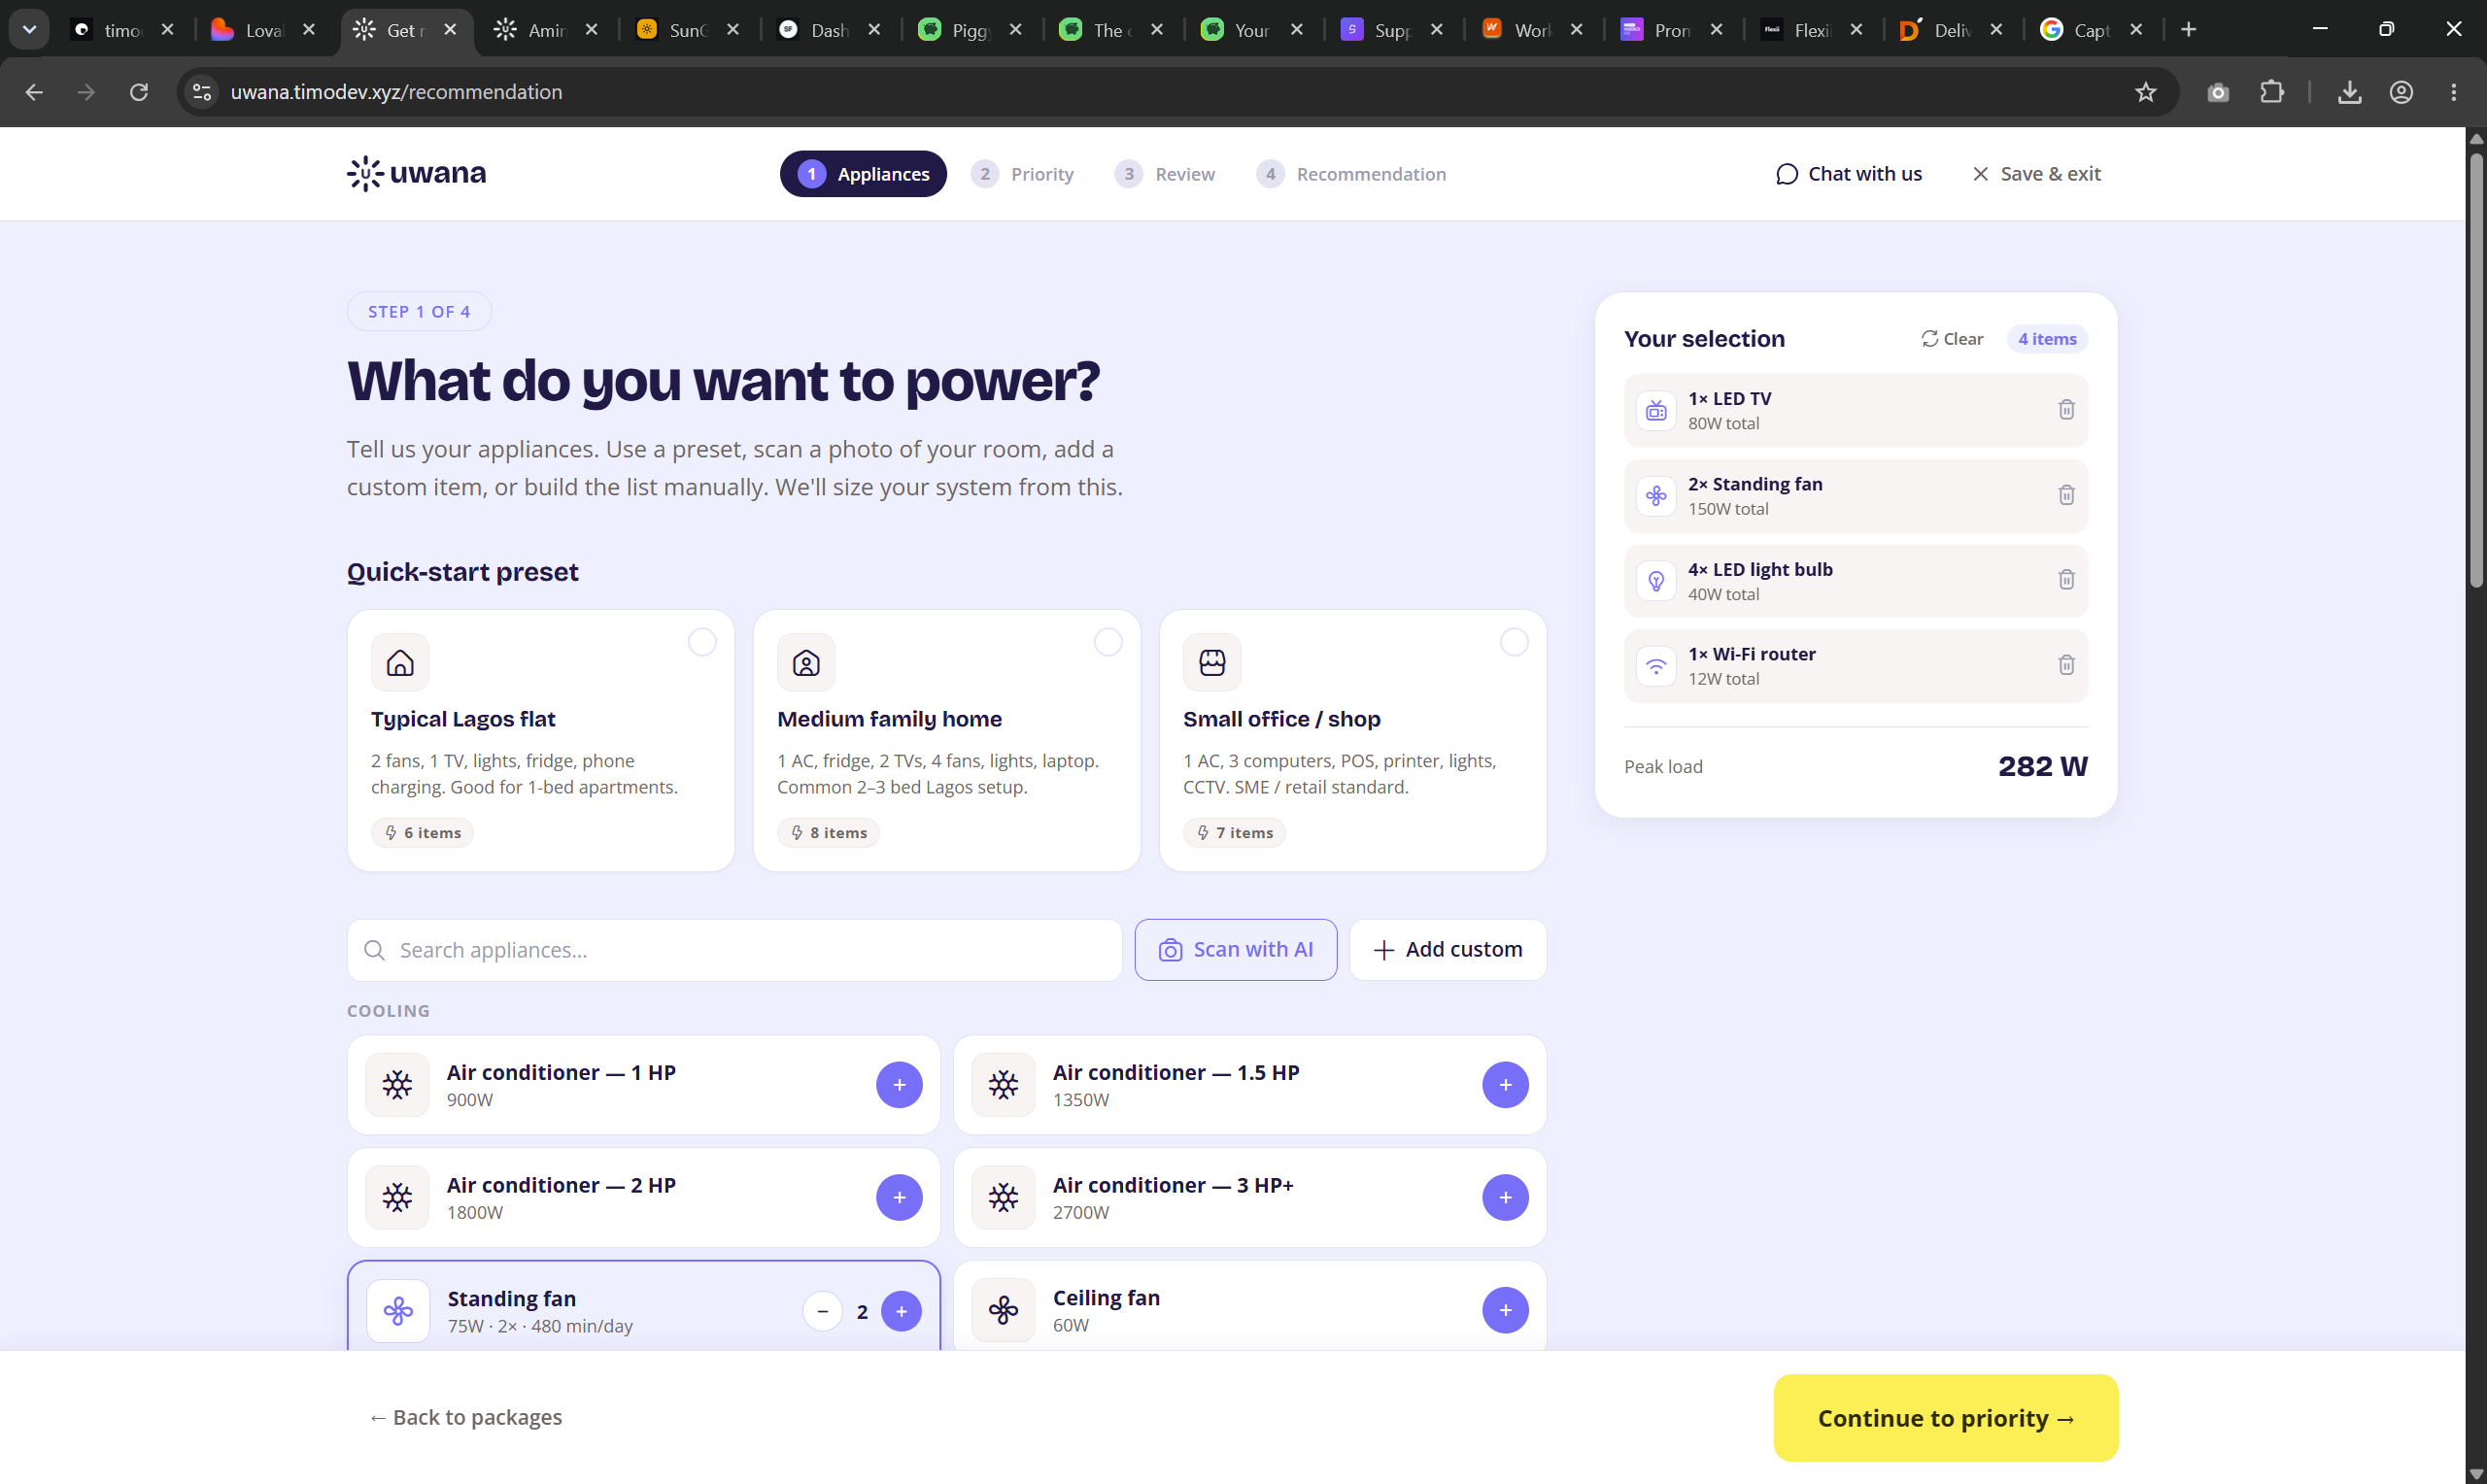Delete LED light bulb selection row
Screen dimensions: 2487x1484
click(x=2066, y=580)
